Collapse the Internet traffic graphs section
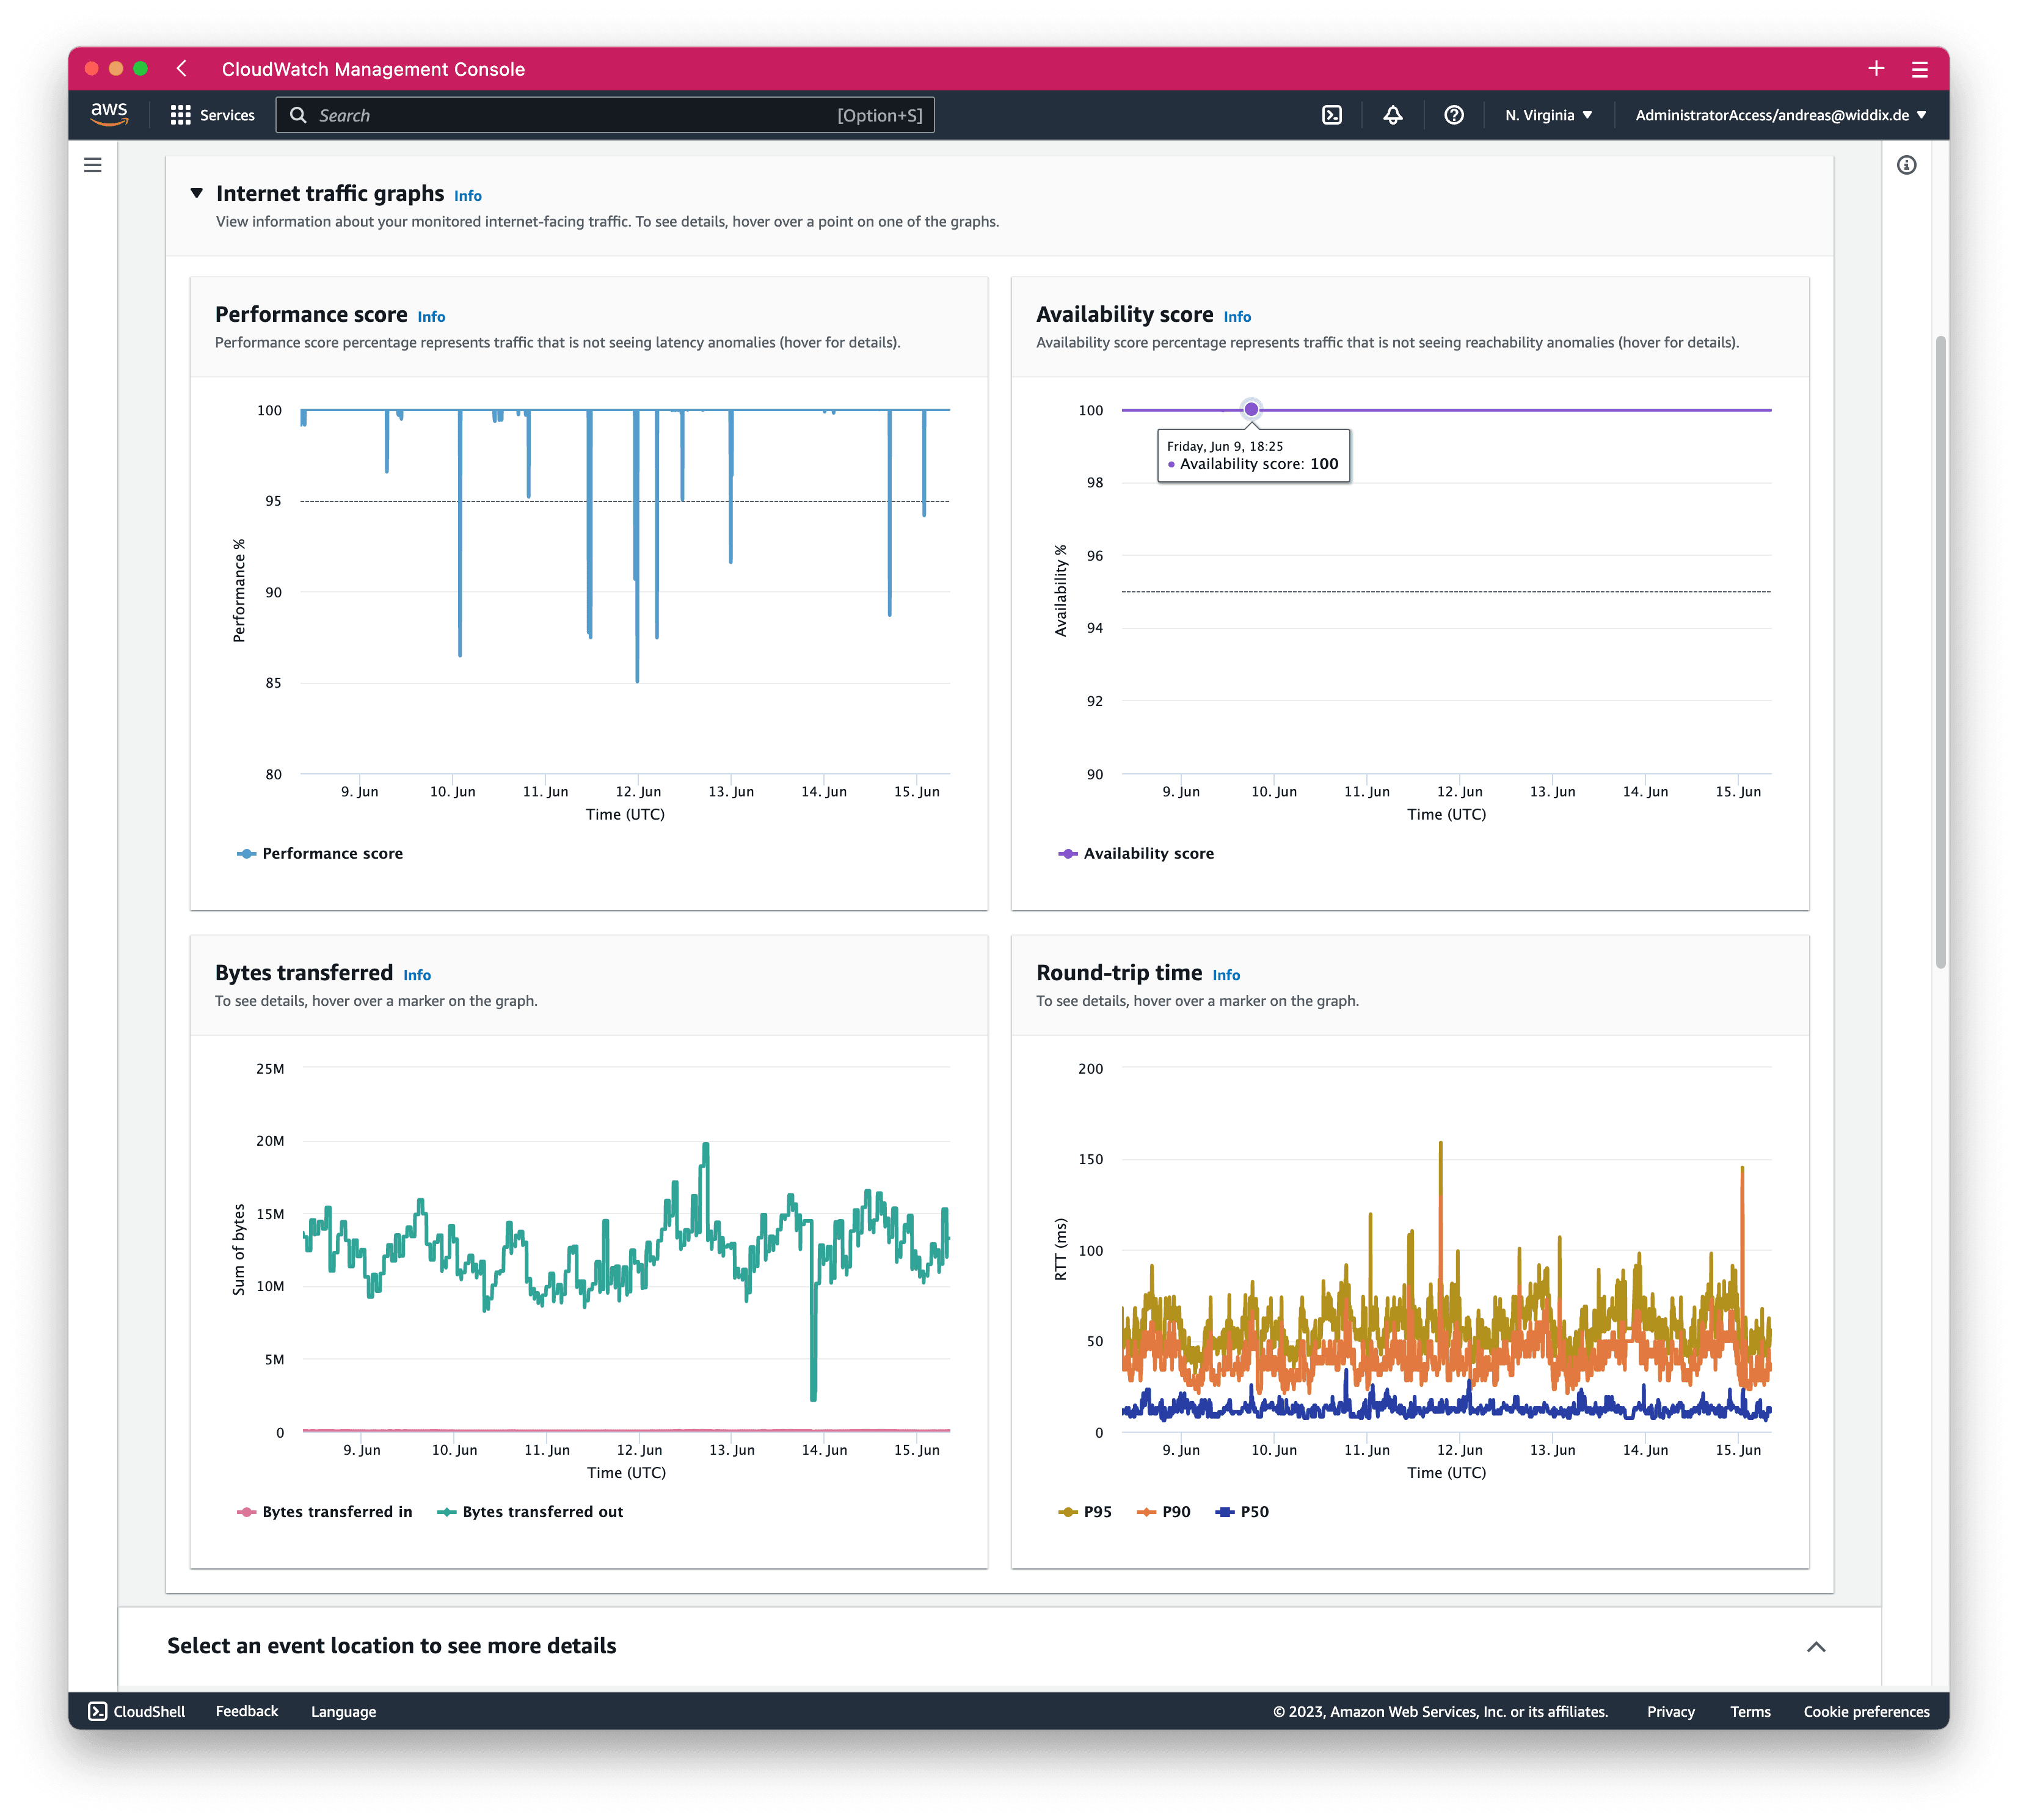 [x=197, y=193]
